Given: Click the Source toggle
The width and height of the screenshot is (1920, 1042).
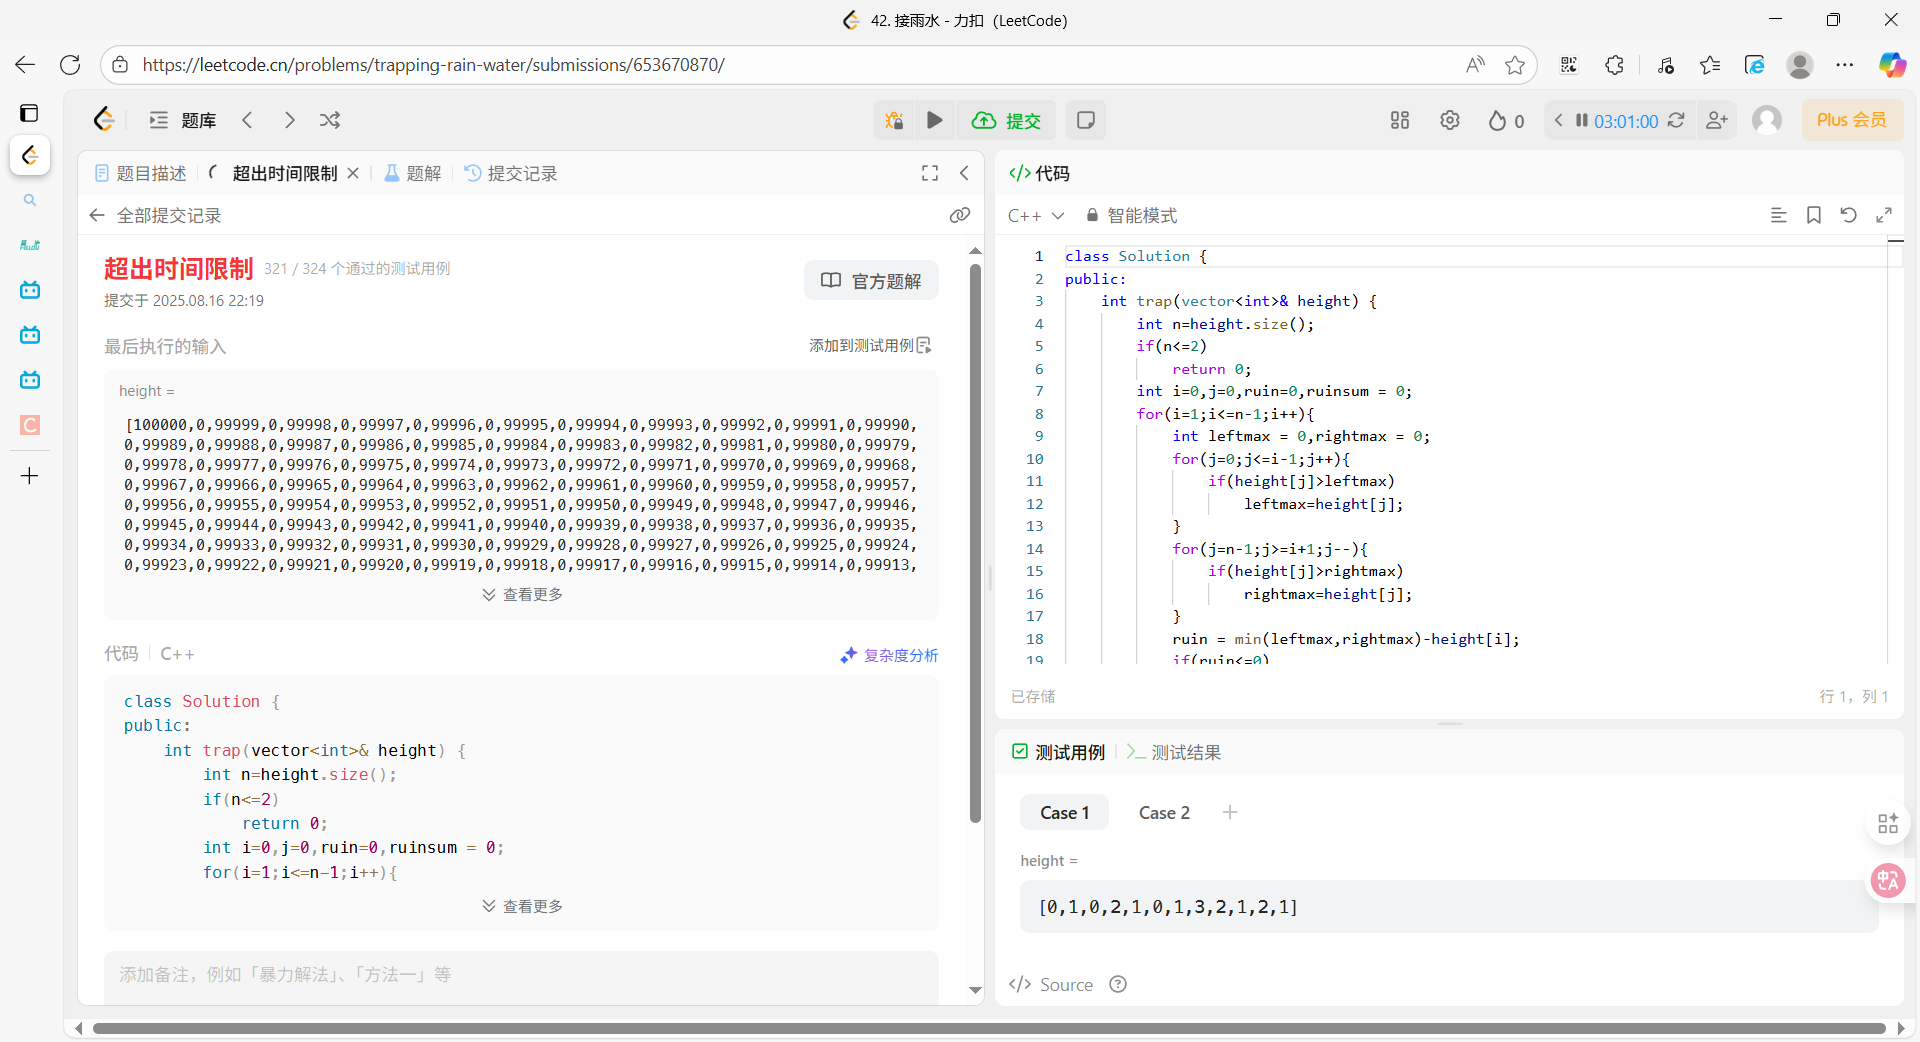Looking at the screenshot, I should click(x=1051, y=984).
